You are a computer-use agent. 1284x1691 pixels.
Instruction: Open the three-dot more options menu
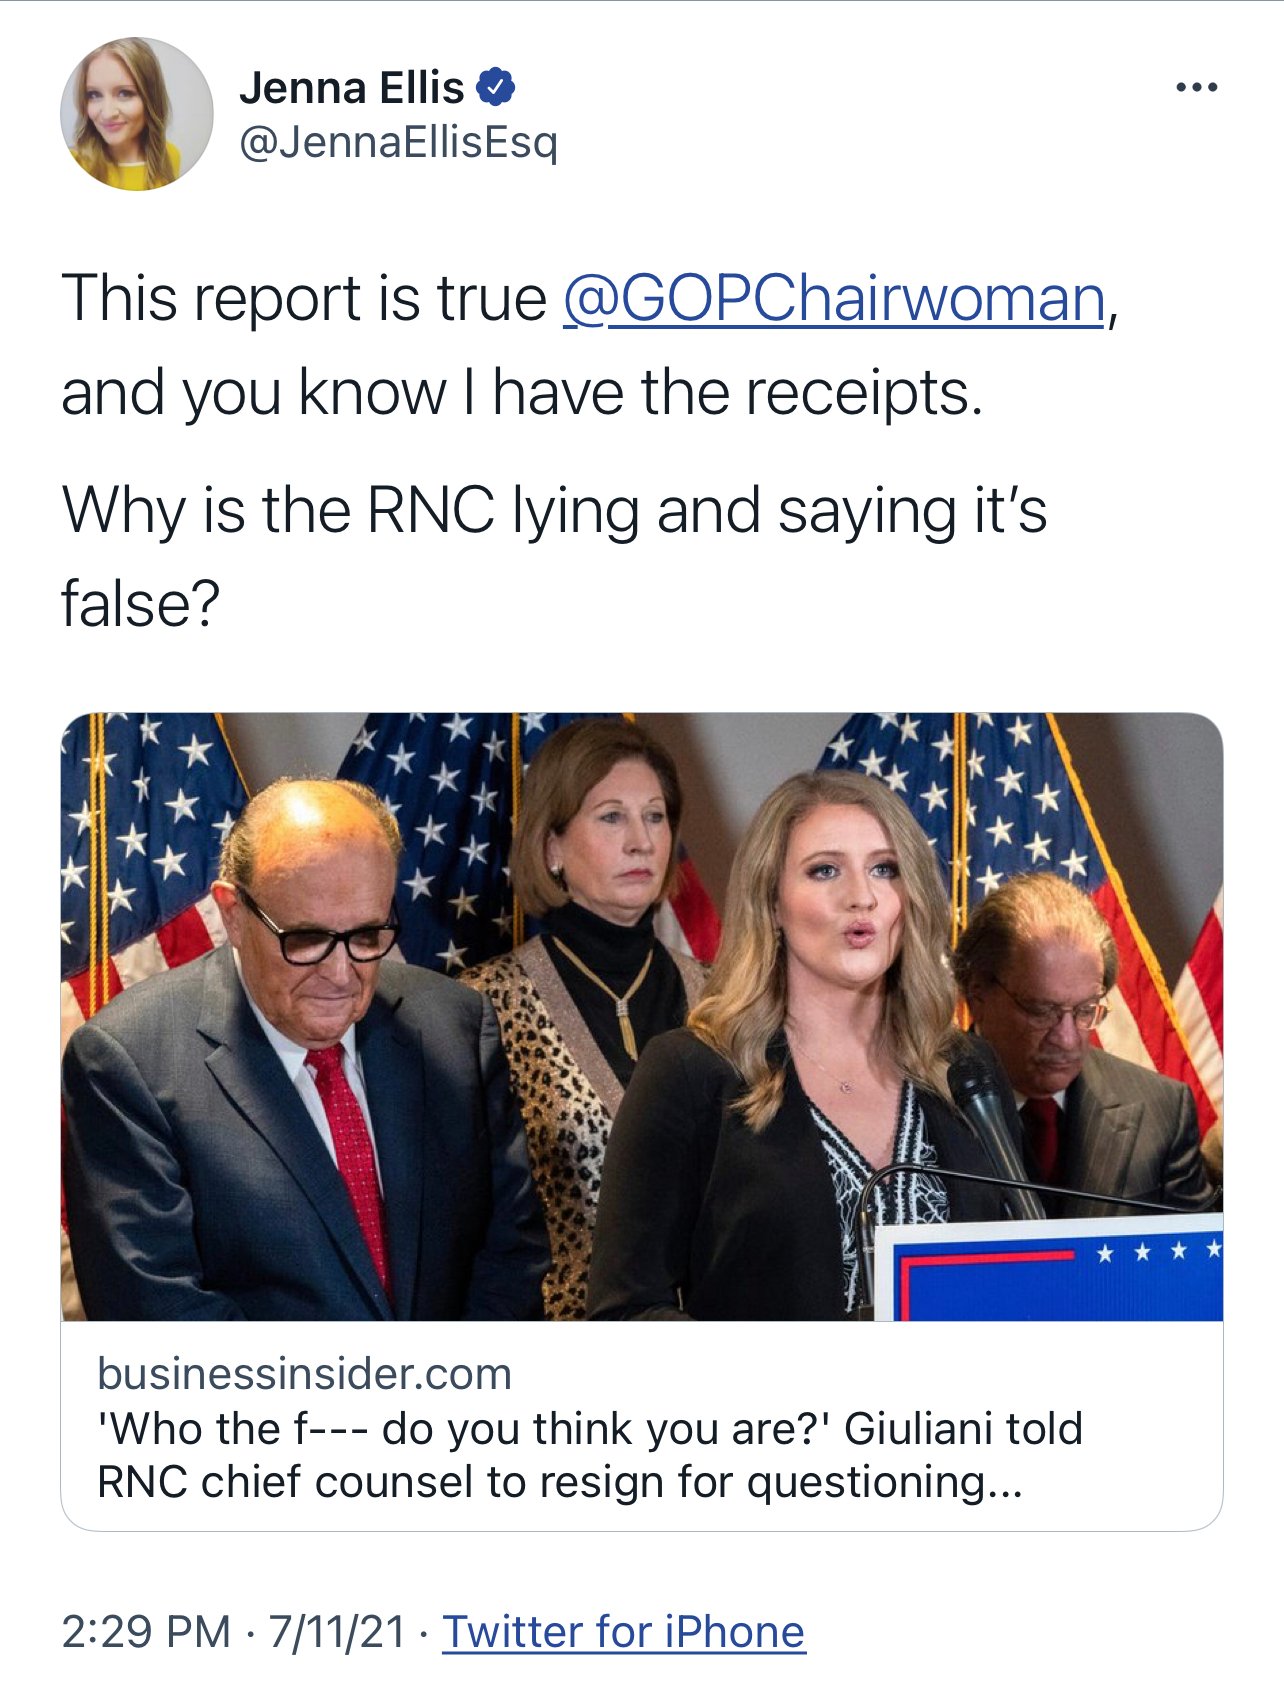[x=1196, y=88]
